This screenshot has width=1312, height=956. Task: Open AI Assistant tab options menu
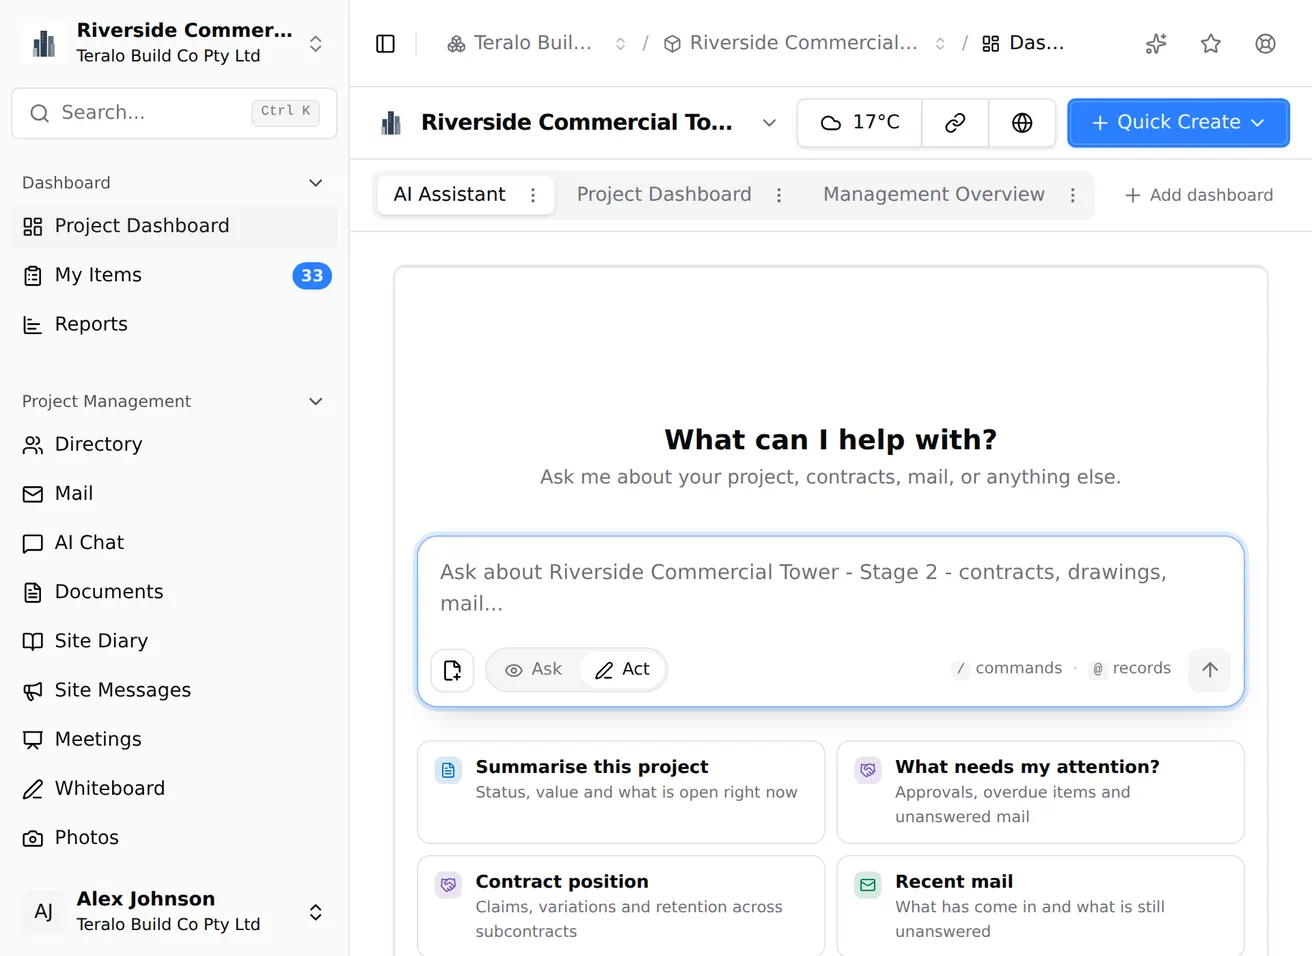tap(533, 195)
